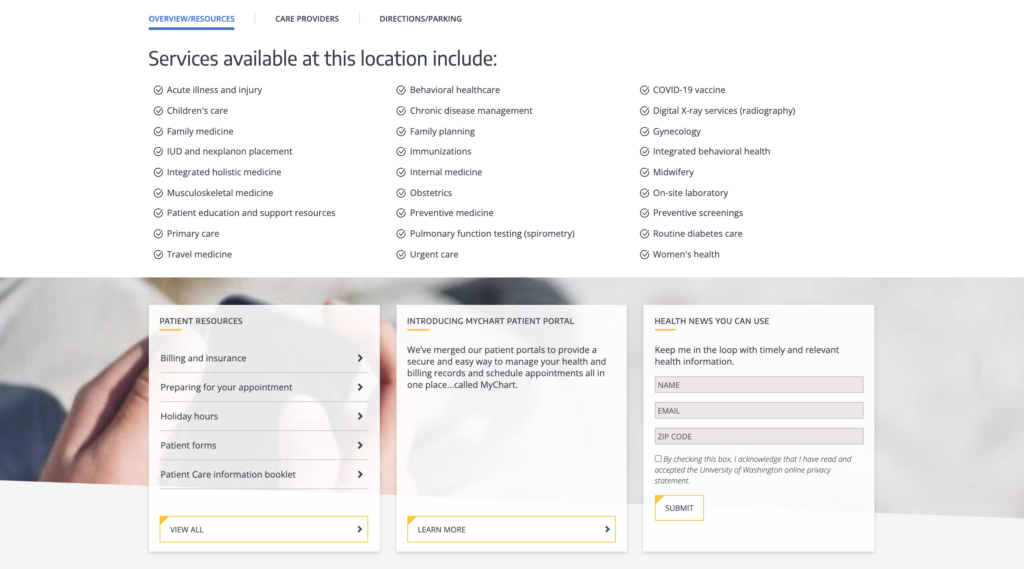Click Learn More about MyChart portal
Viewport: 1024px width, 569px height.
click(x=511, y=529)
